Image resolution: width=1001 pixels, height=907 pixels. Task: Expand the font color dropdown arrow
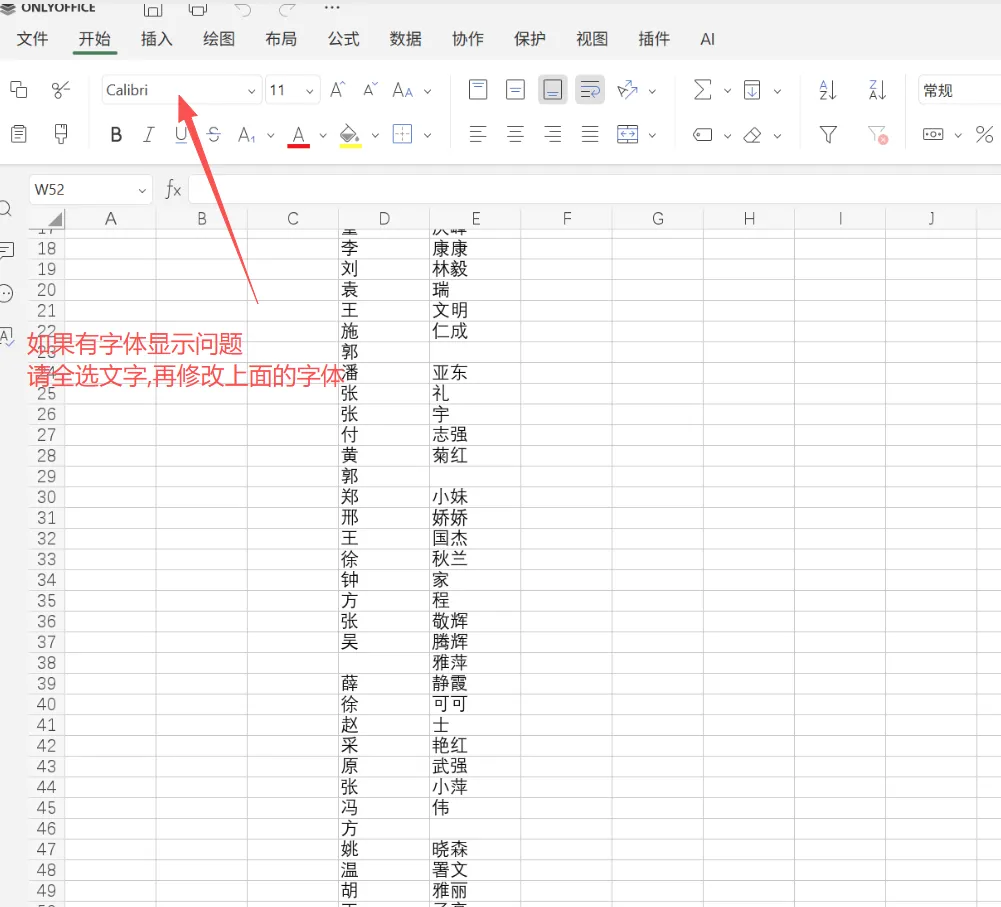pos(323,135)
